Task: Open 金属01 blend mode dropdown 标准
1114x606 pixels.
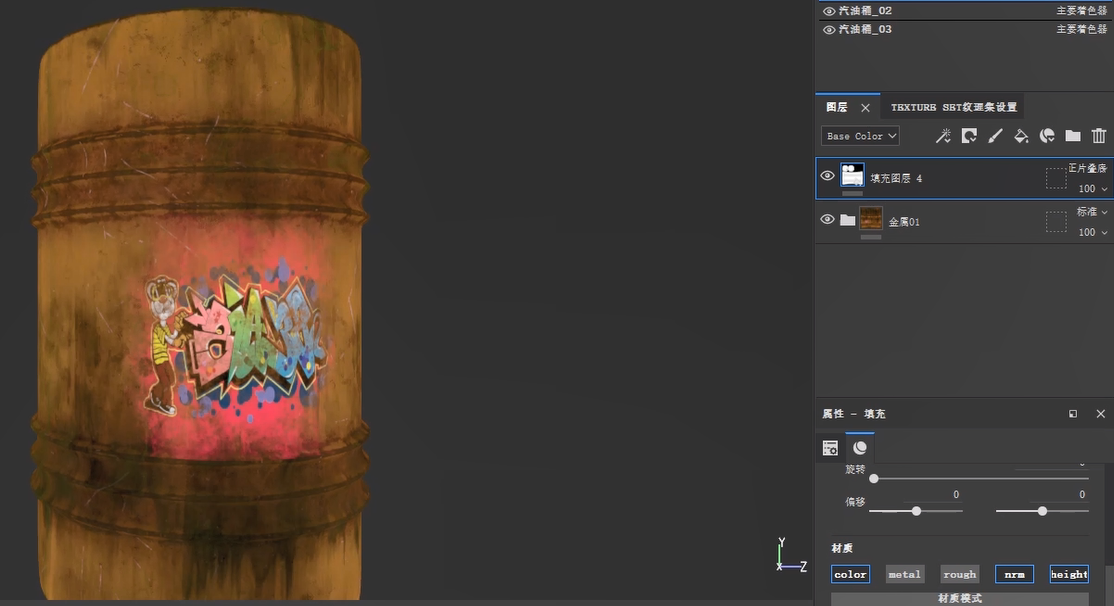Action: point(1091,212)
